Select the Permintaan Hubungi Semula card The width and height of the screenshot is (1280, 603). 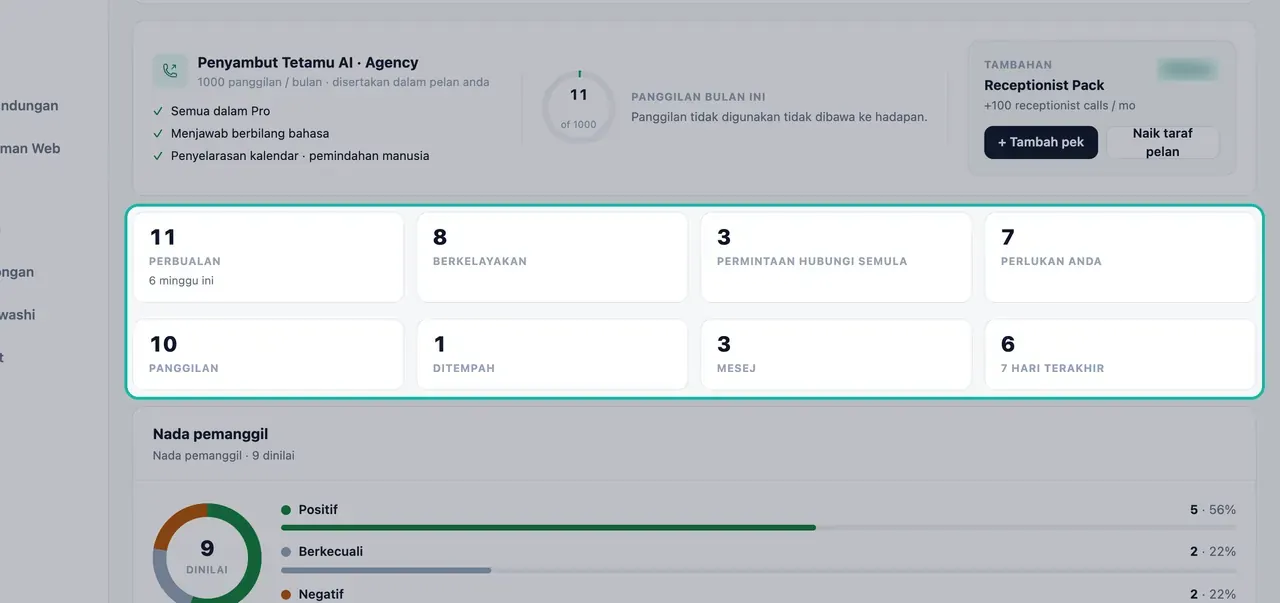click(836, 257)
